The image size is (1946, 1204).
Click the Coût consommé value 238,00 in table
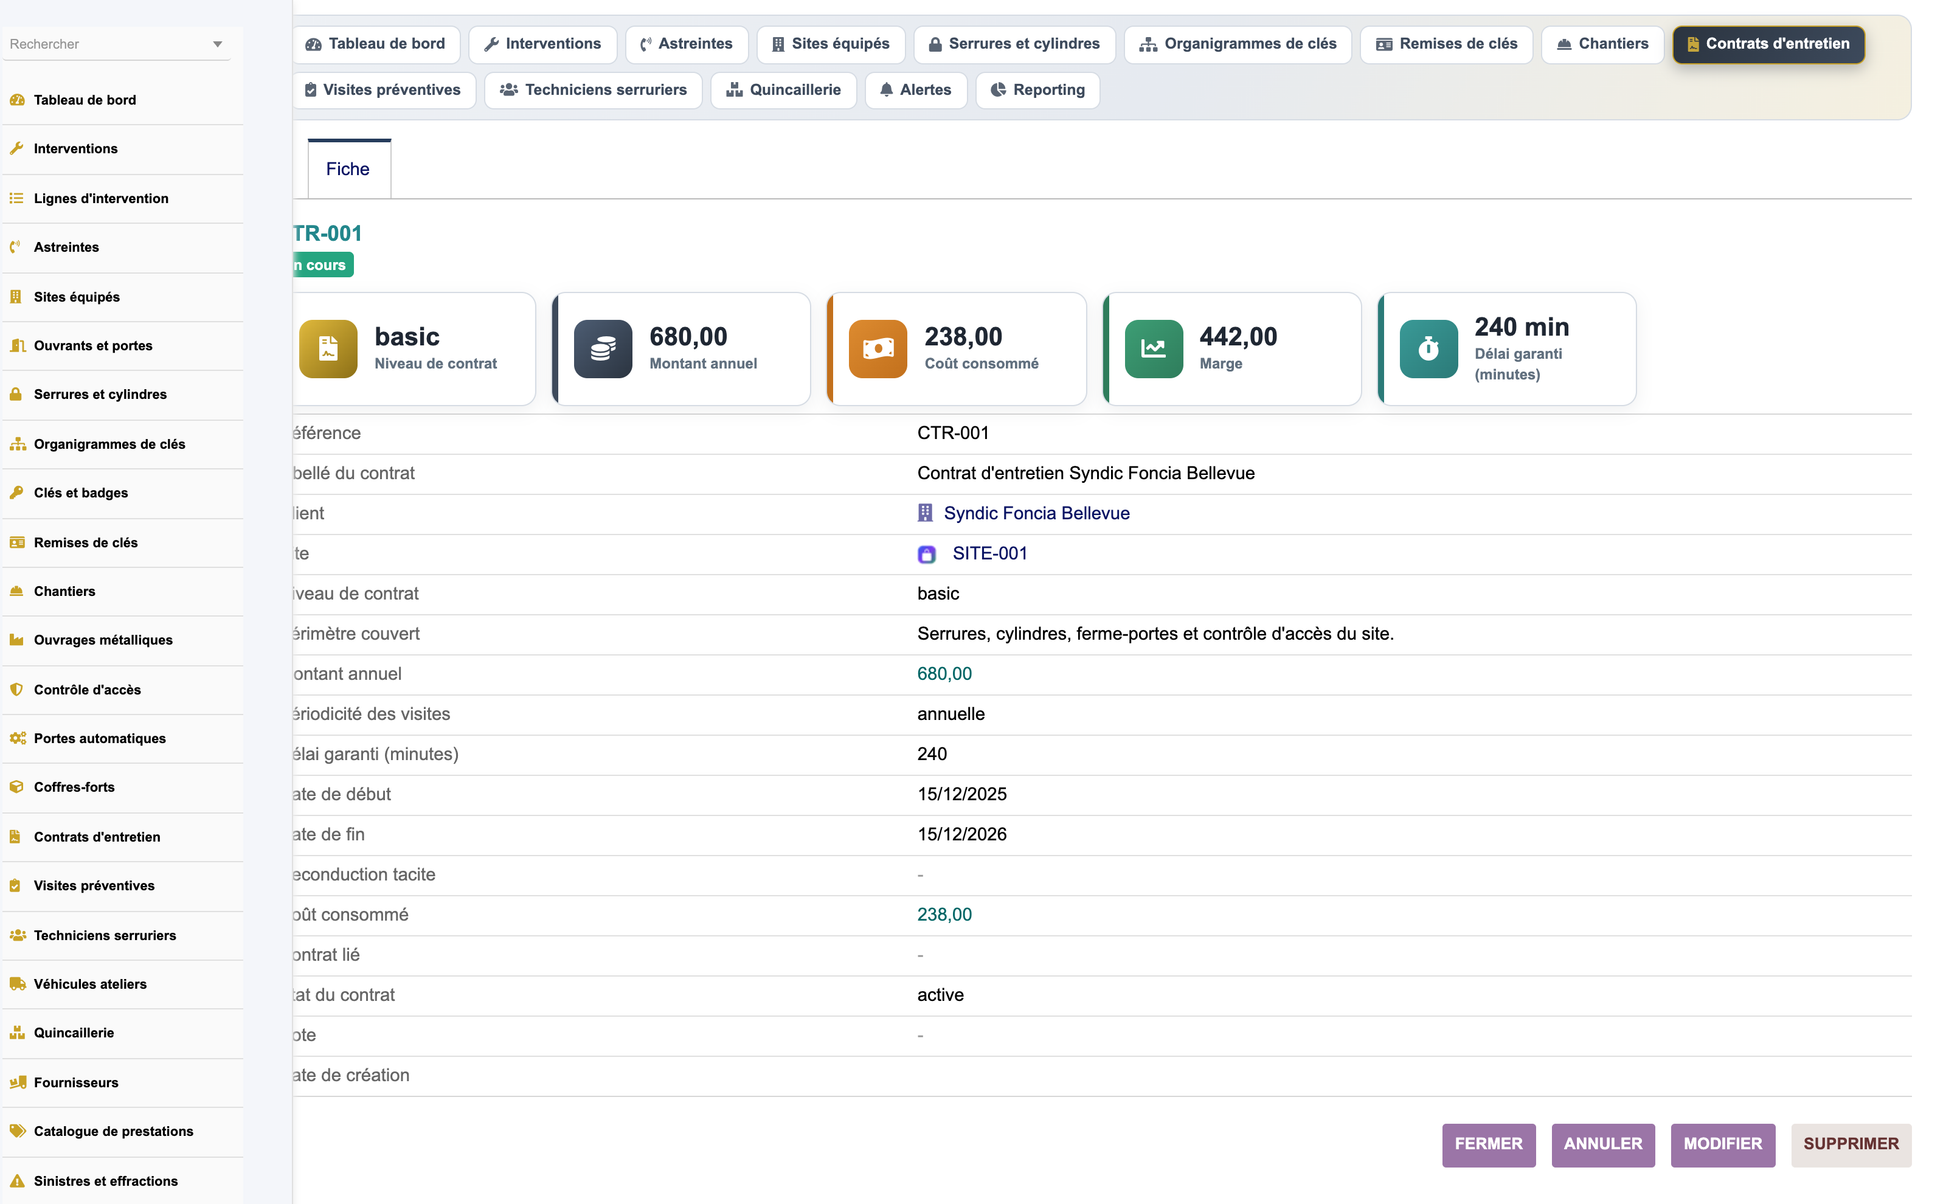945,915
